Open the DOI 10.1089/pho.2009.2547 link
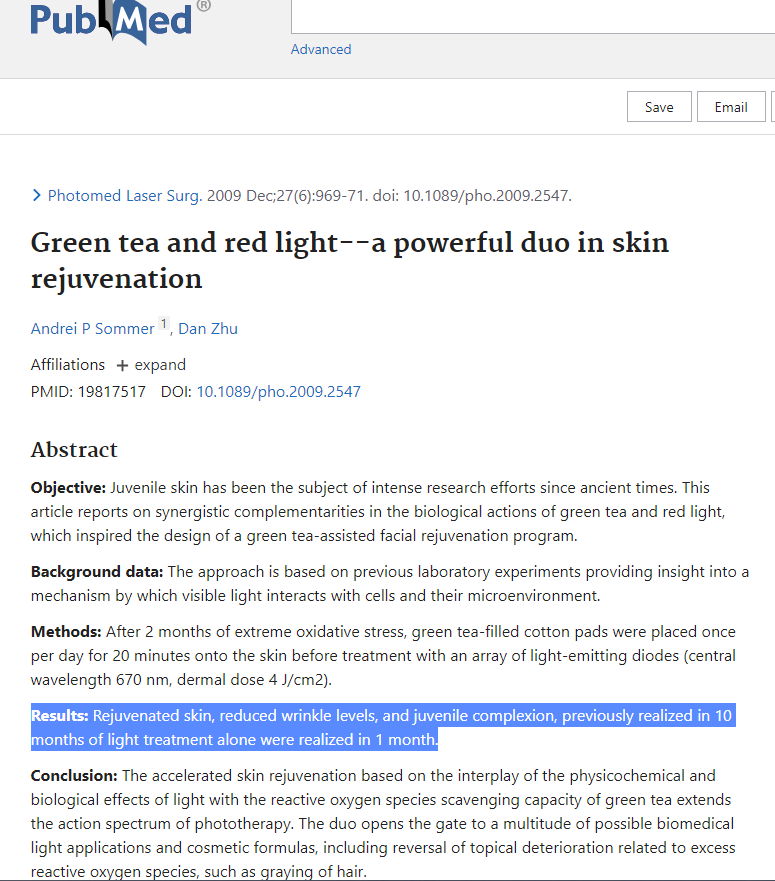The width and height of the screenshot is (775, 881). coord(279,392)
